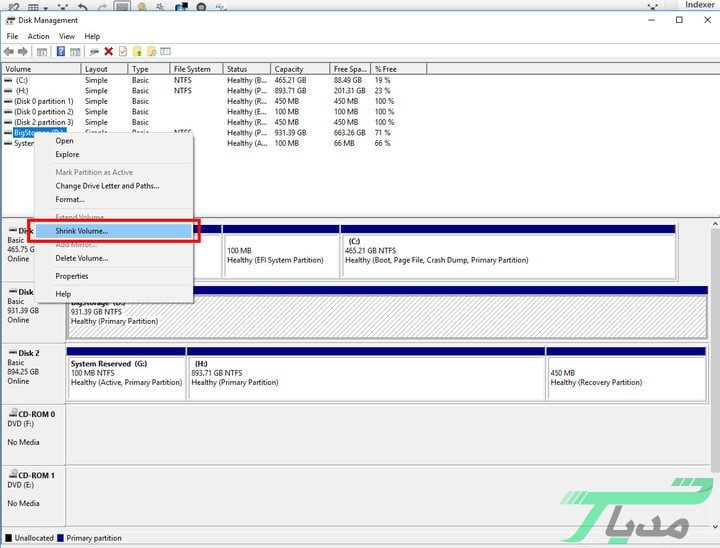Sort by the Capacity column header

click(289, 69)
